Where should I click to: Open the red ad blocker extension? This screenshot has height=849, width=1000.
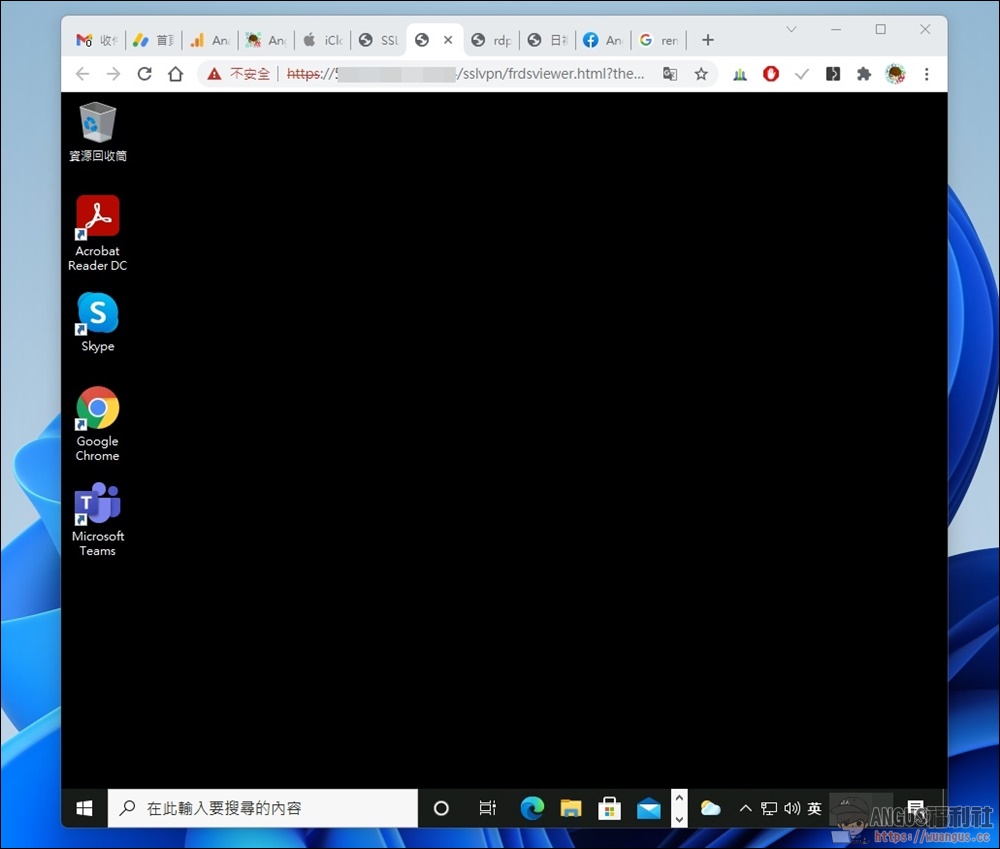coord(770,74)
